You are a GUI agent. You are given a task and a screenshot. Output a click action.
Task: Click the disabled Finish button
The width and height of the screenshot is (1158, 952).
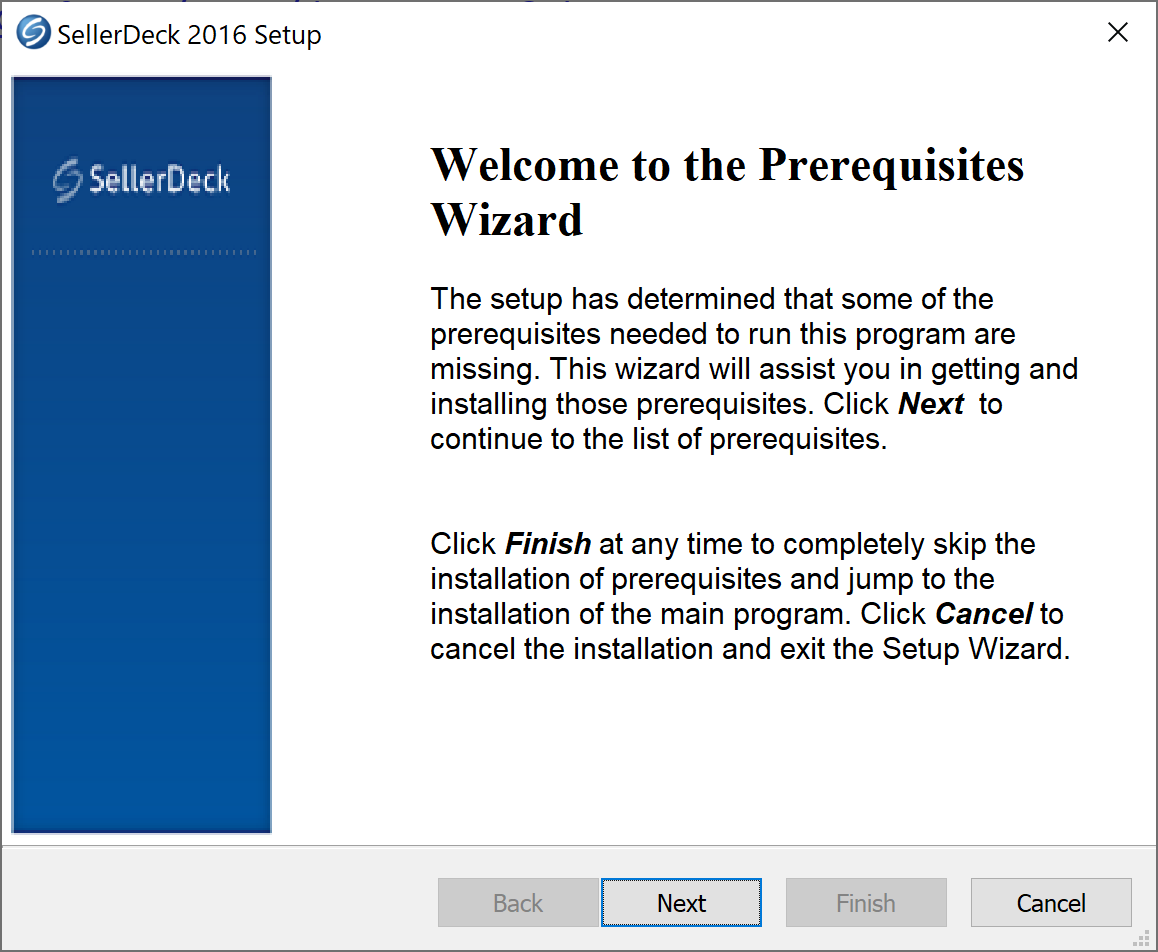865,903
